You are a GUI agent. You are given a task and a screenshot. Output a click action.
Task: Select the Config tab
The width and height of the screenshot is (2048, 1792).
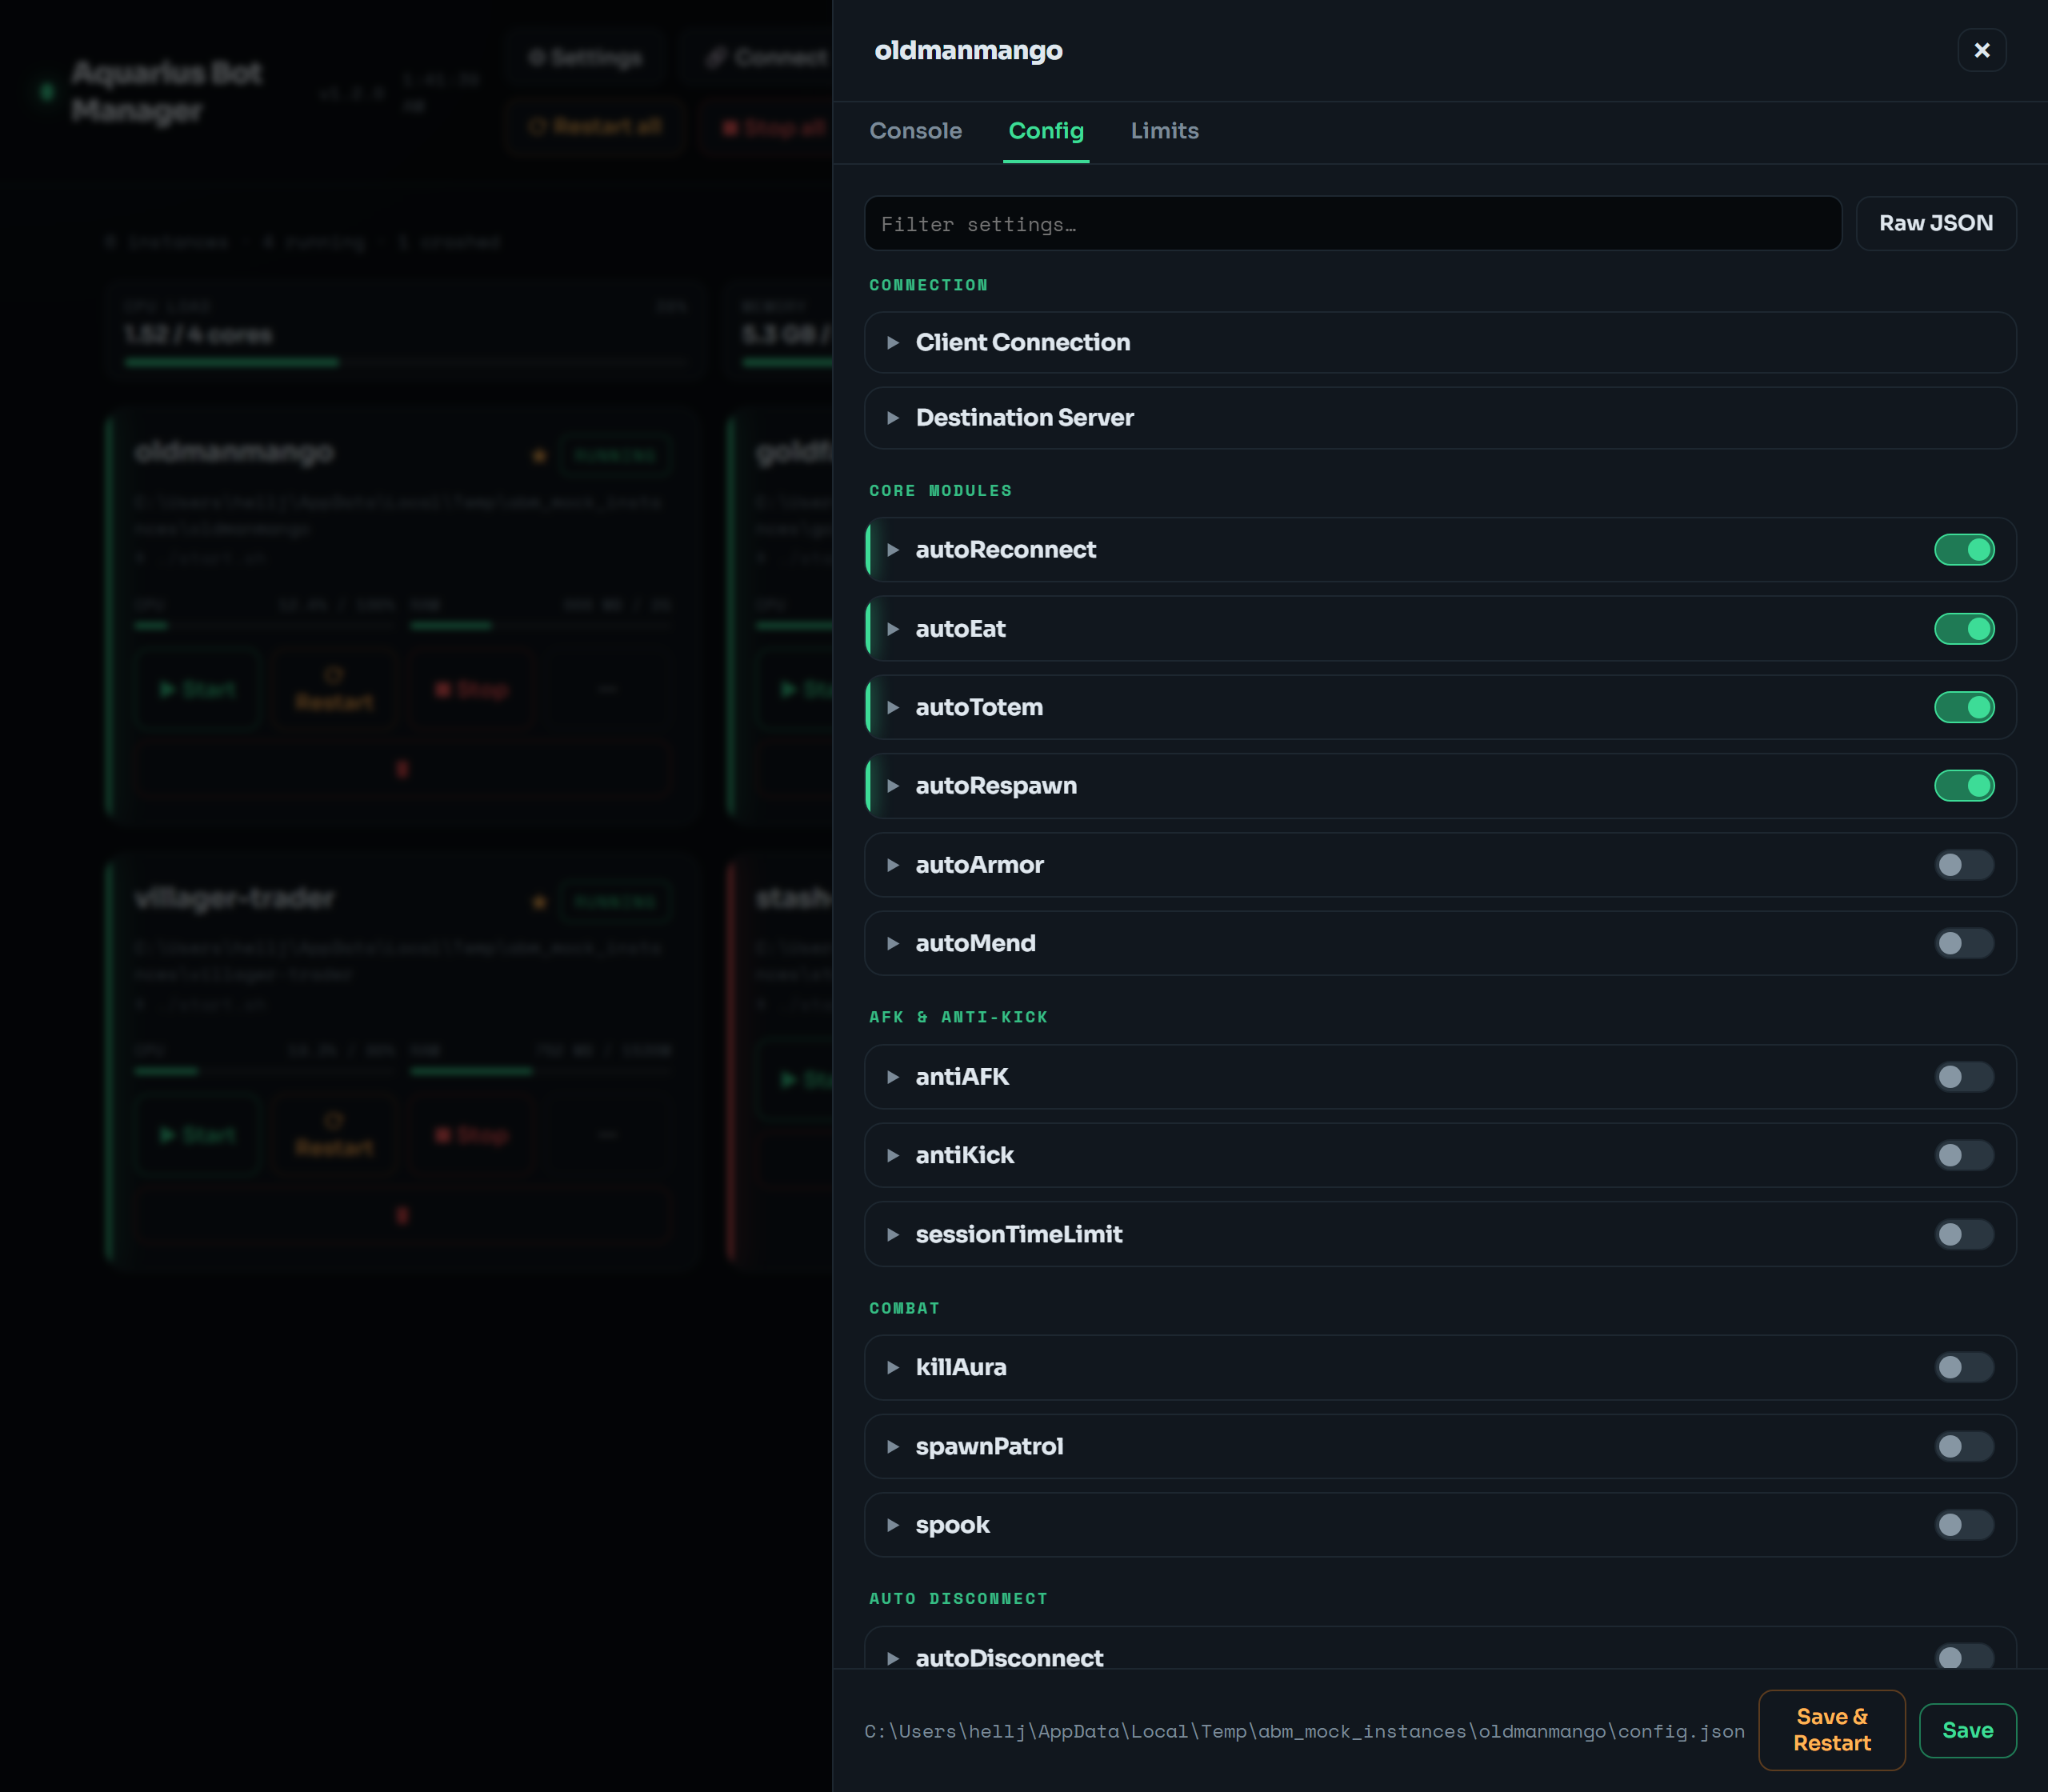pos(1046,131)
